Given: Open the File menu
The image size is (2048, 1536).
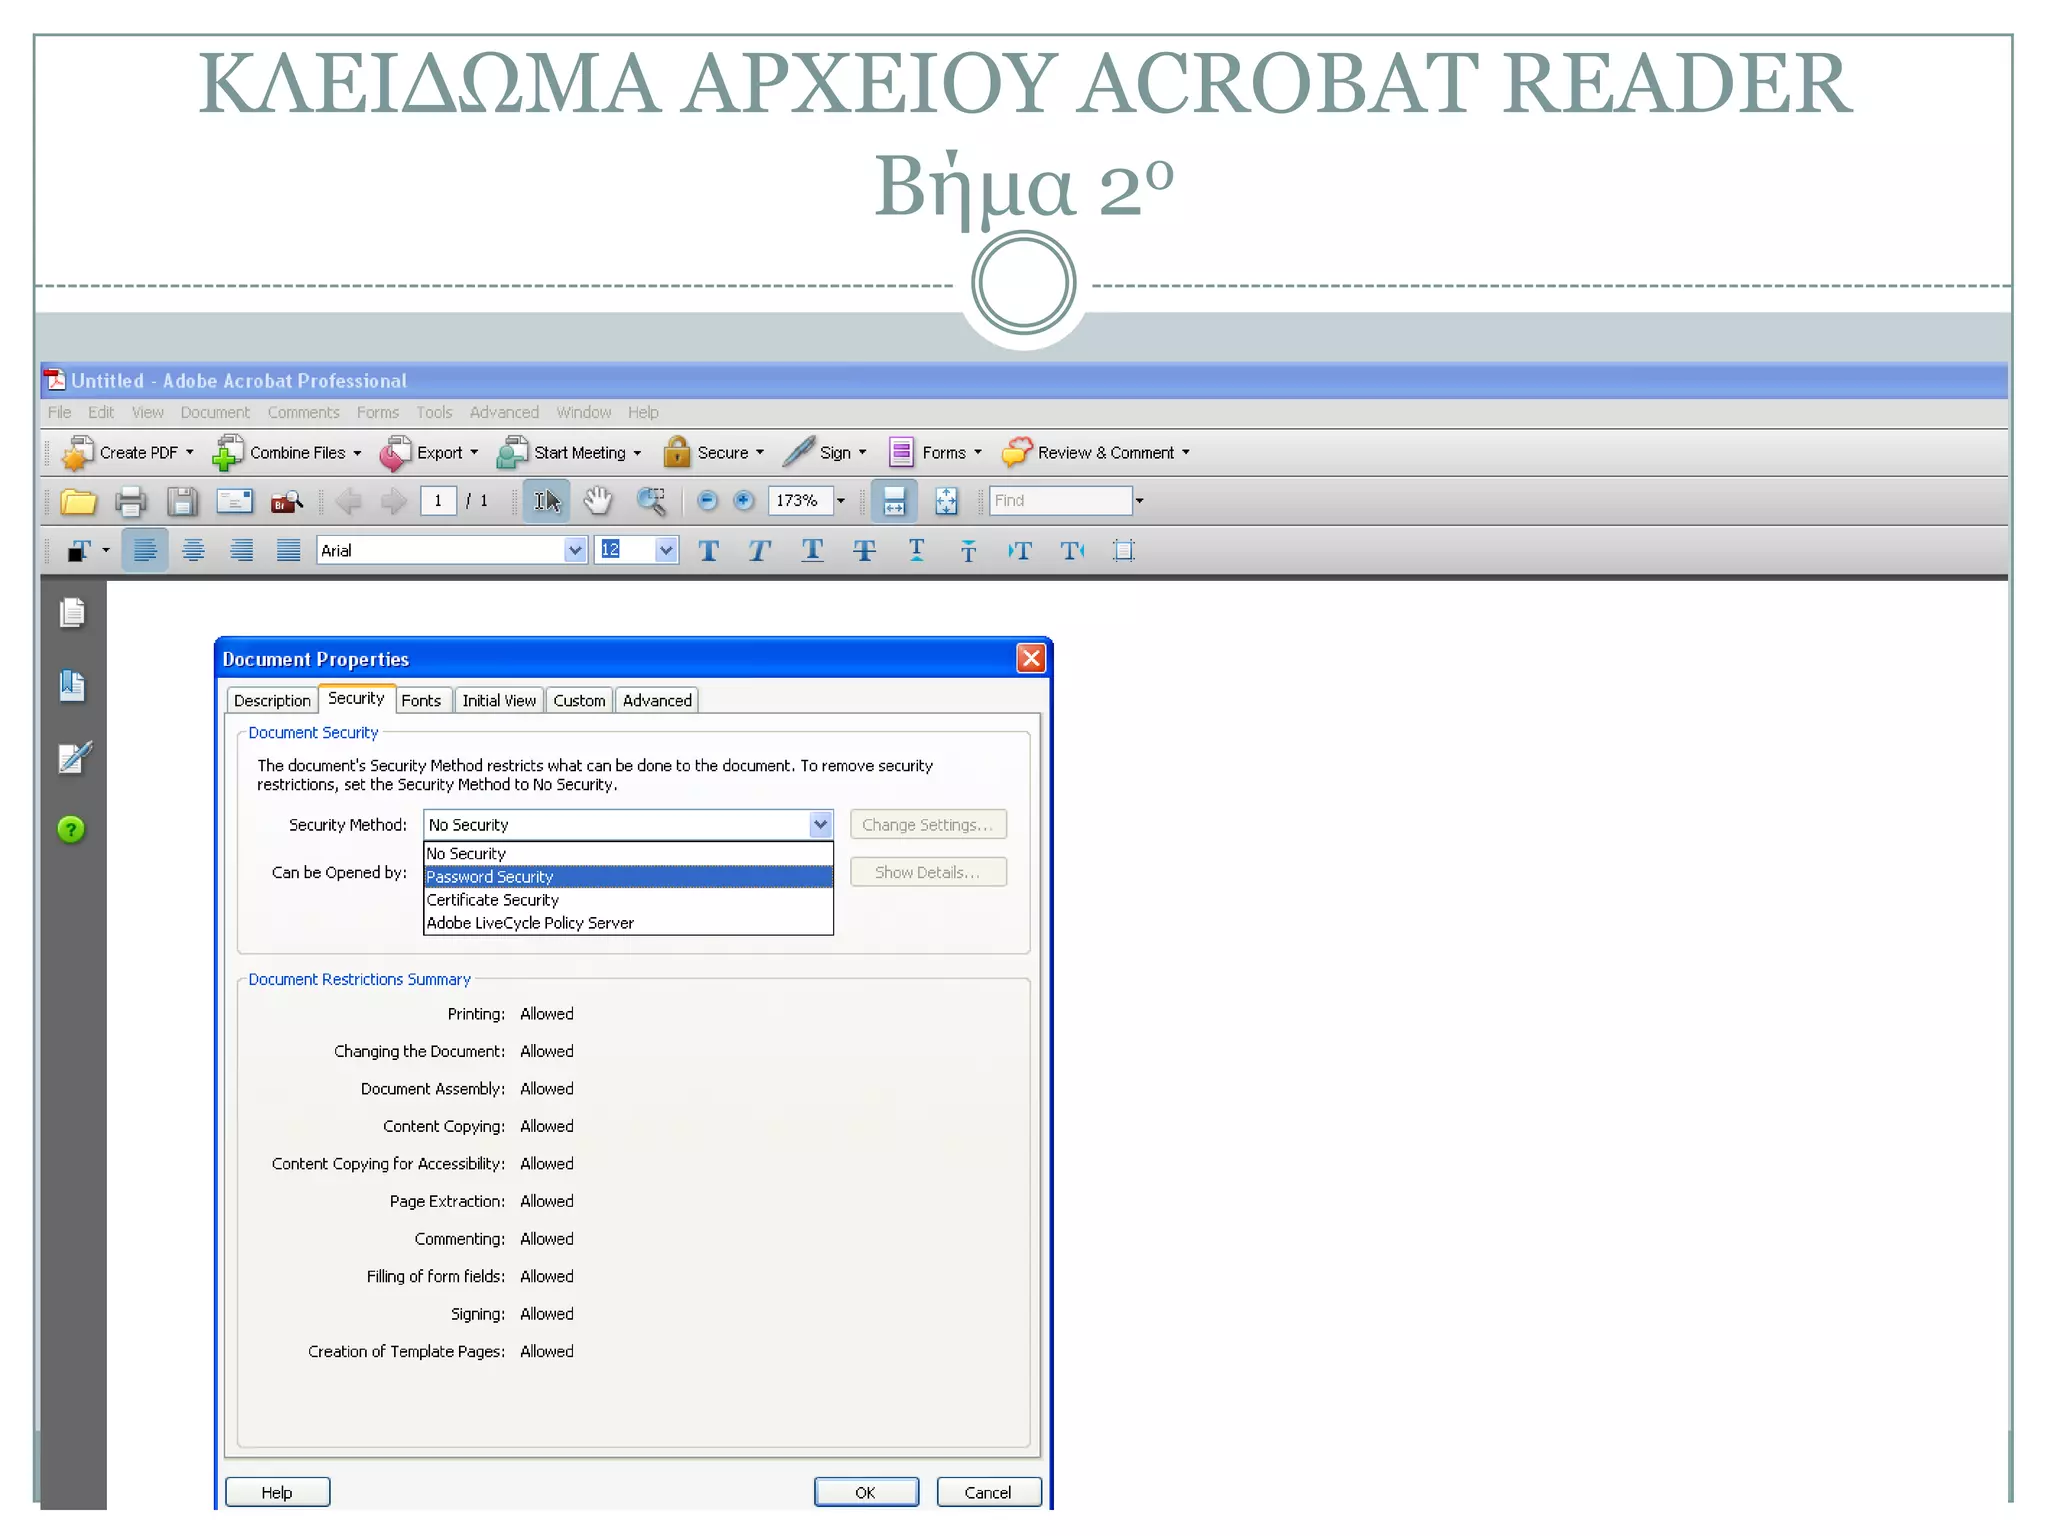Looking at the screenshot, I should click(x=60, y=413).
